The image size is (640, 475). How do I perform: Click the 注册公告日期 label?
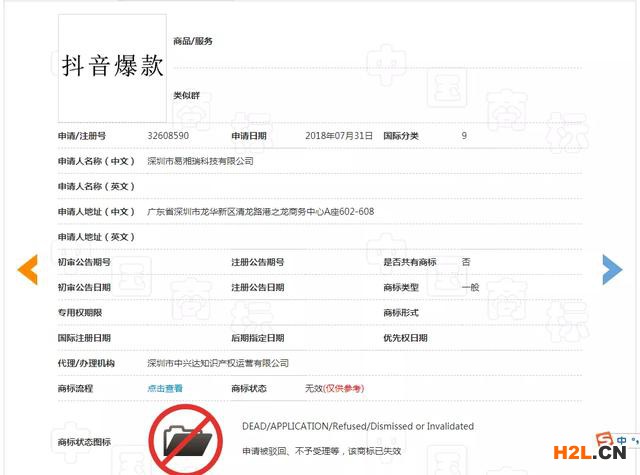pos(258,287)
